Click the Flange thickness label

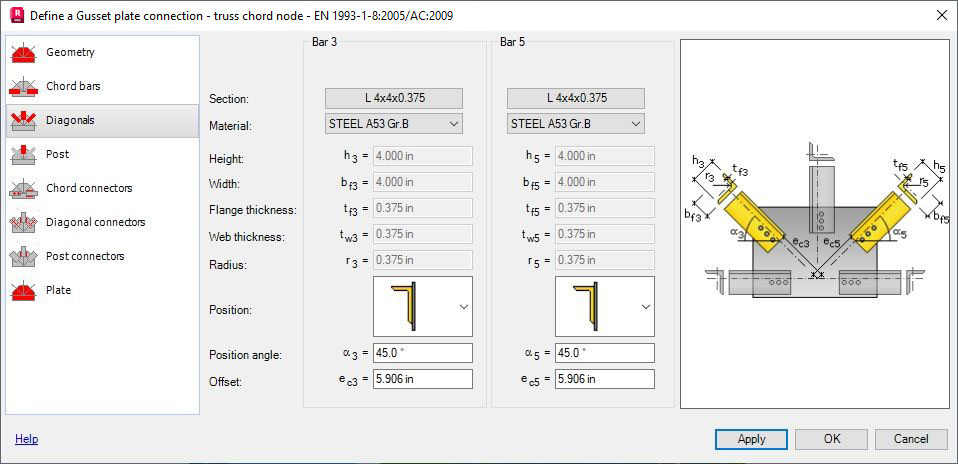pyautogui.click(x=252, y=210)
